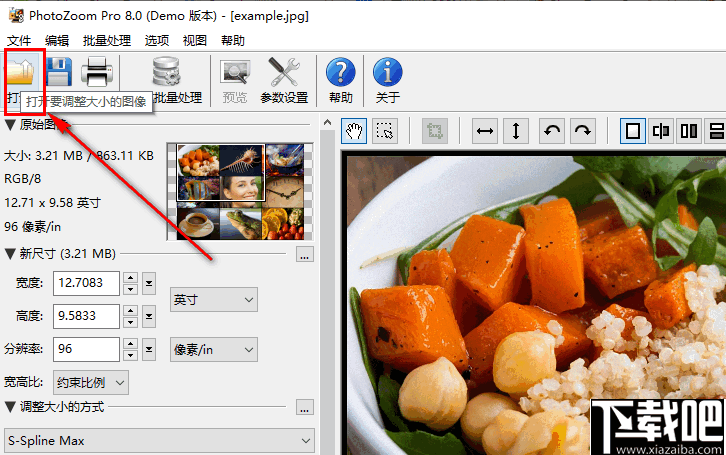Click the 宽度 value field
Viewport: 726px width, 455px height.
[x=86, y=283]
